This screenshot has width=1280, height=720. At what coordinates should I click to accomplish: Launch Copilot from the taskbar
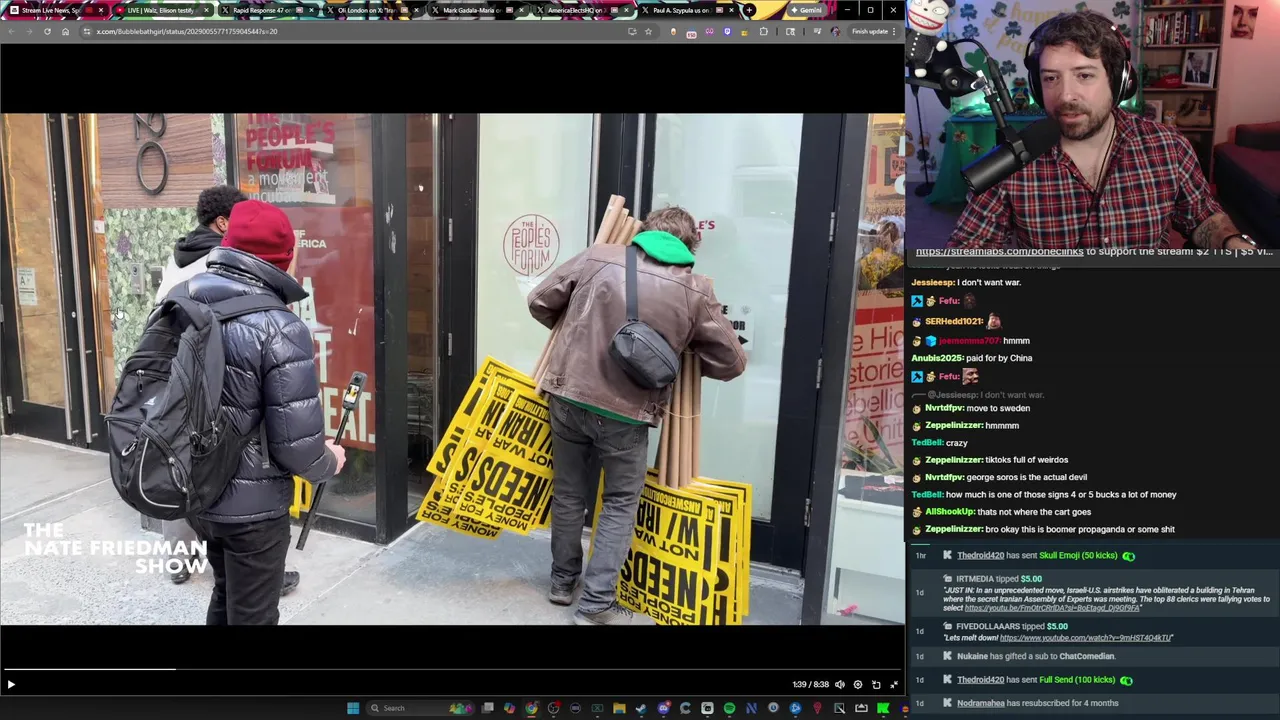(509, 708)
